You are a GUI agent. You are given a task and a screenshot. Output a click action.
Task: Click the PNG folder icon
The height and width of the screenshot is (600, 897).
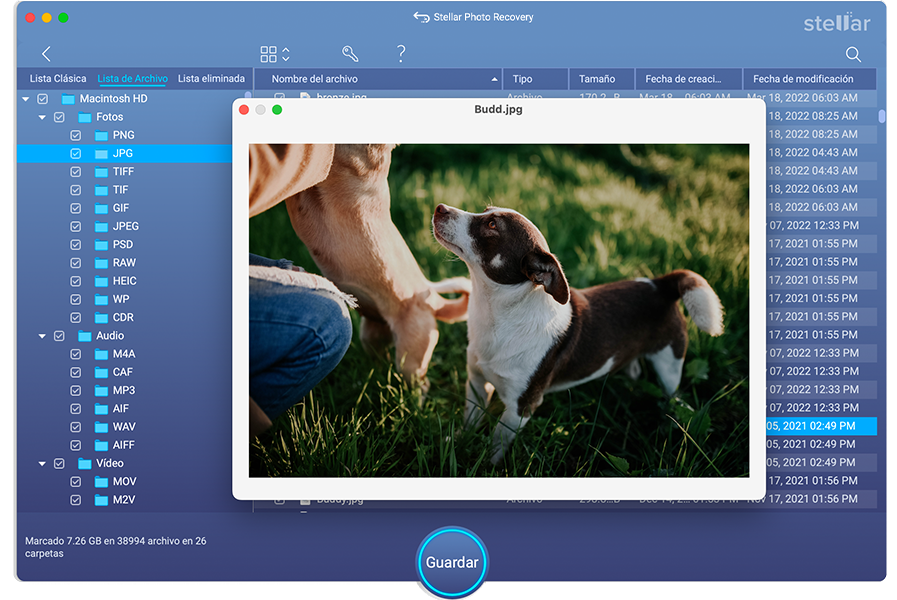pos(101,136)
